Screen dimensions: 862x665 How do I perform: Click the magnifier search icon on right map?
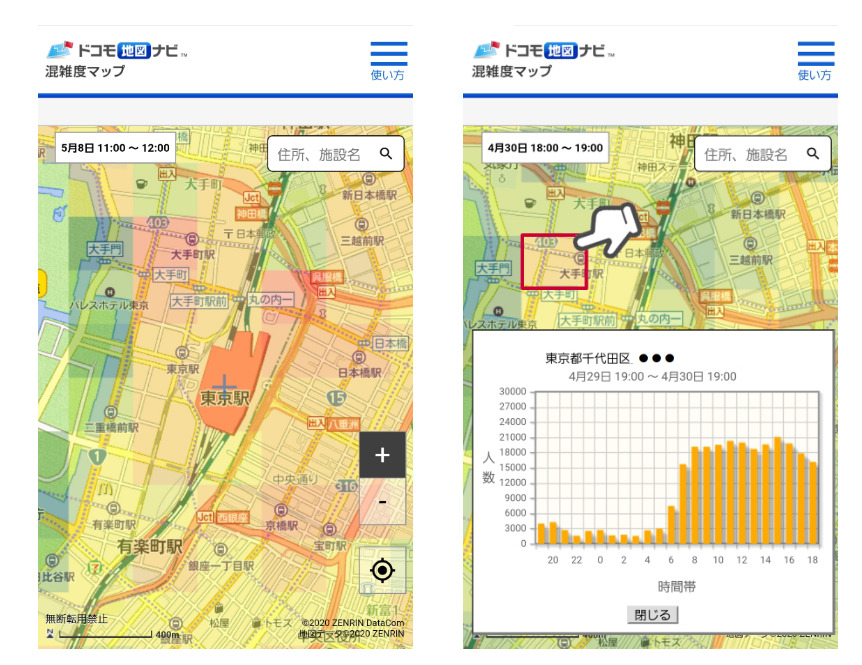pyautogui.click(x=813, y=154)
